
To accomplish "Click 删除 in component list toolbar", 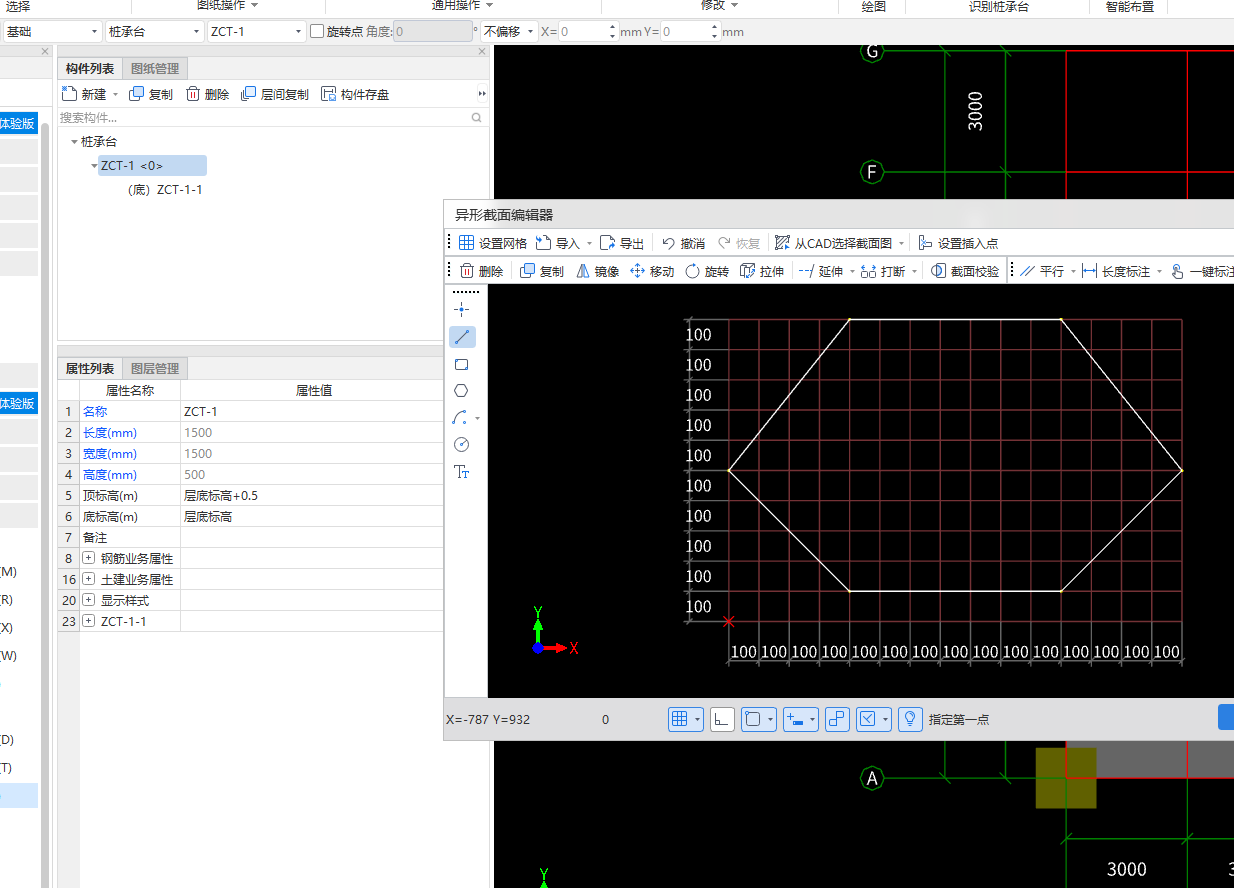I will (207, 94).
